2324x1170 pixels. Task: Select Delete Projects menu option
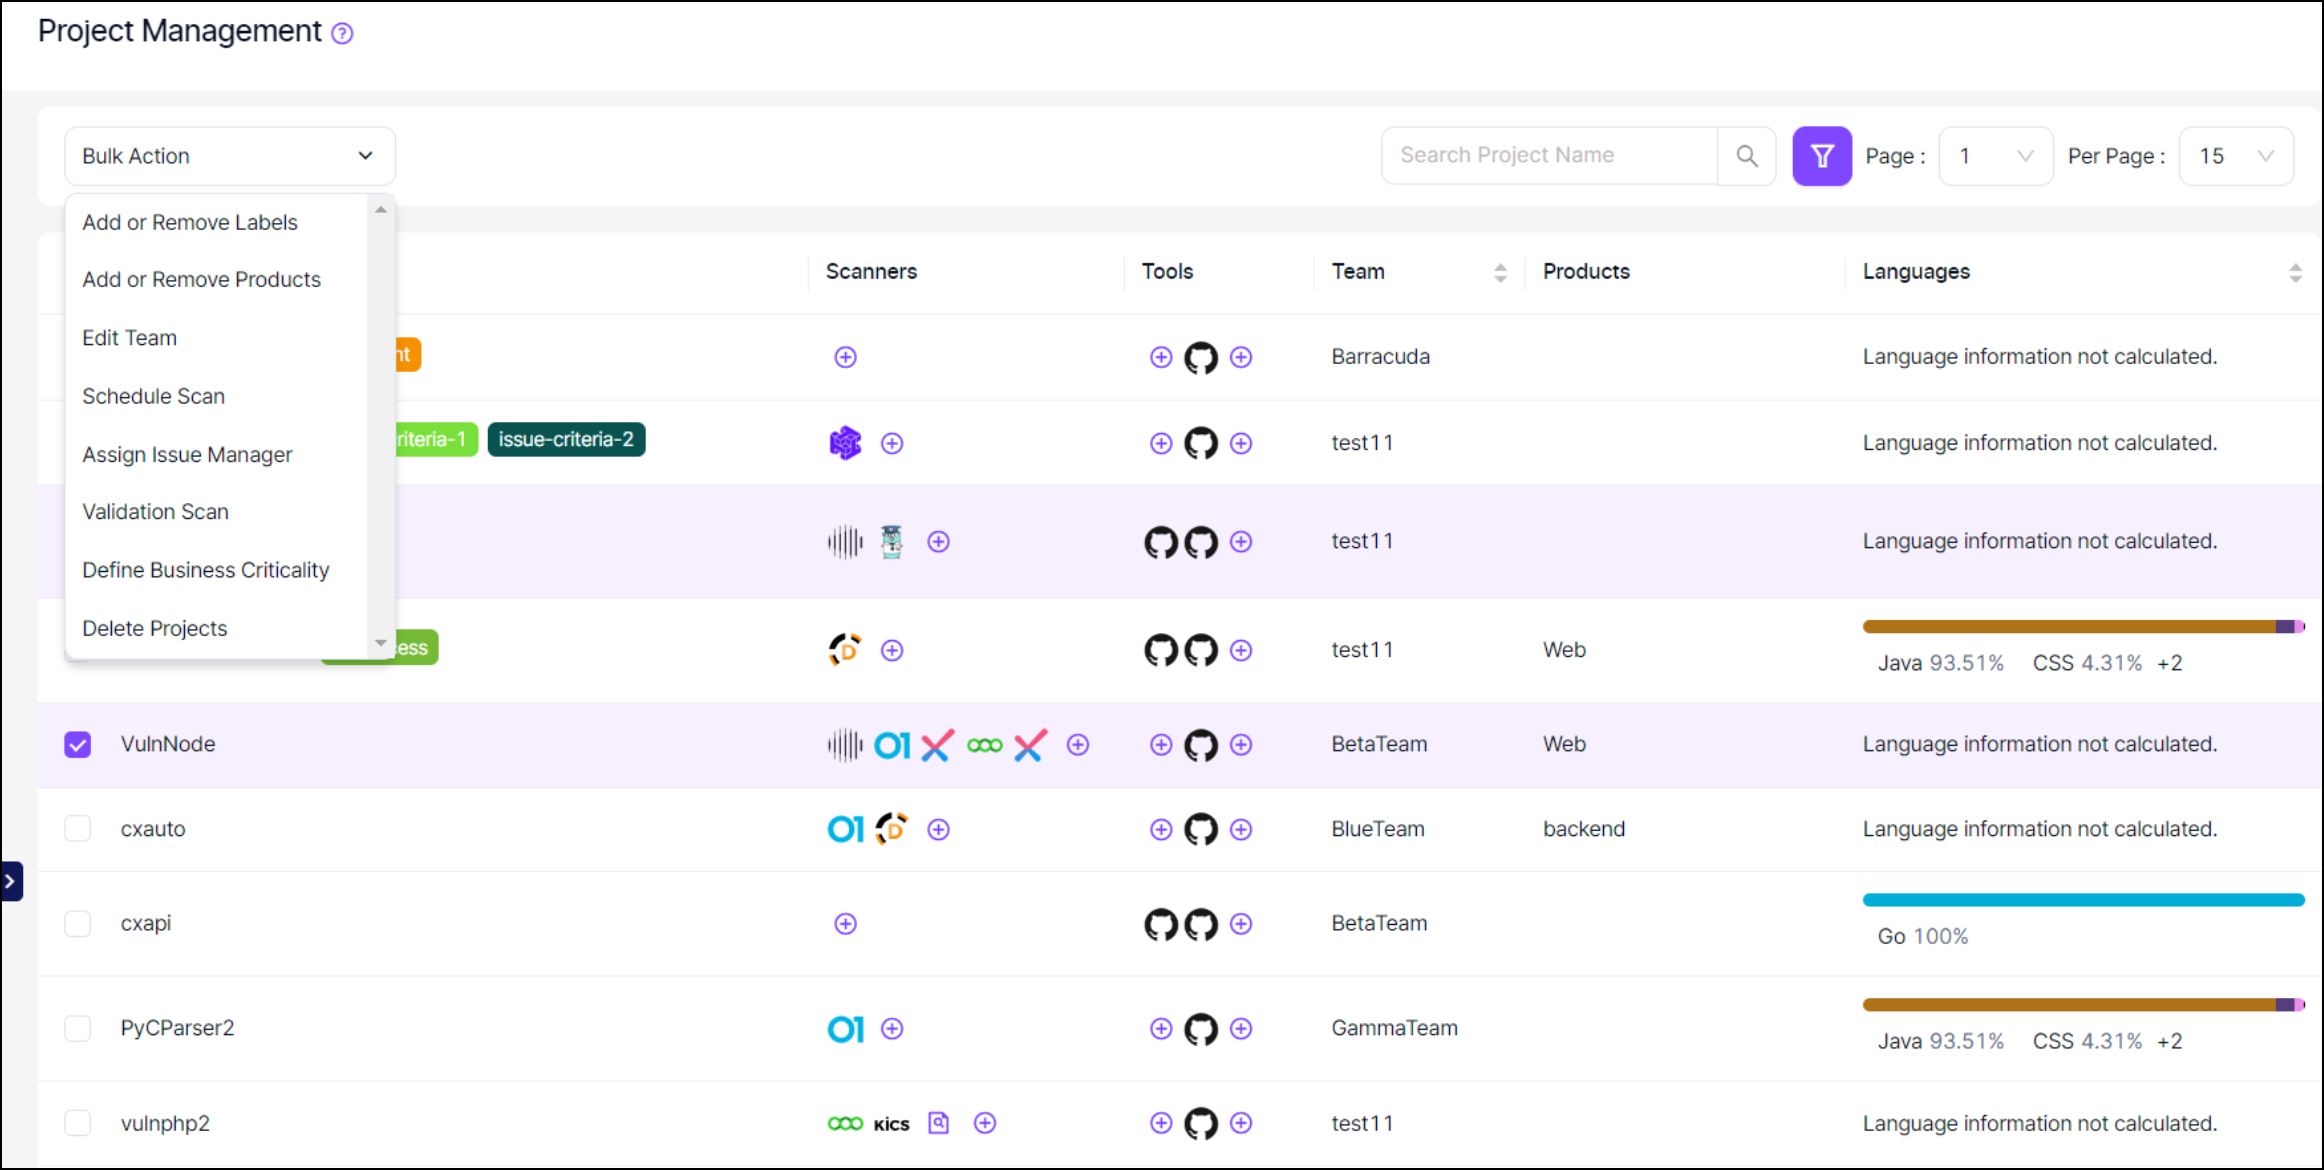[154, 628]
